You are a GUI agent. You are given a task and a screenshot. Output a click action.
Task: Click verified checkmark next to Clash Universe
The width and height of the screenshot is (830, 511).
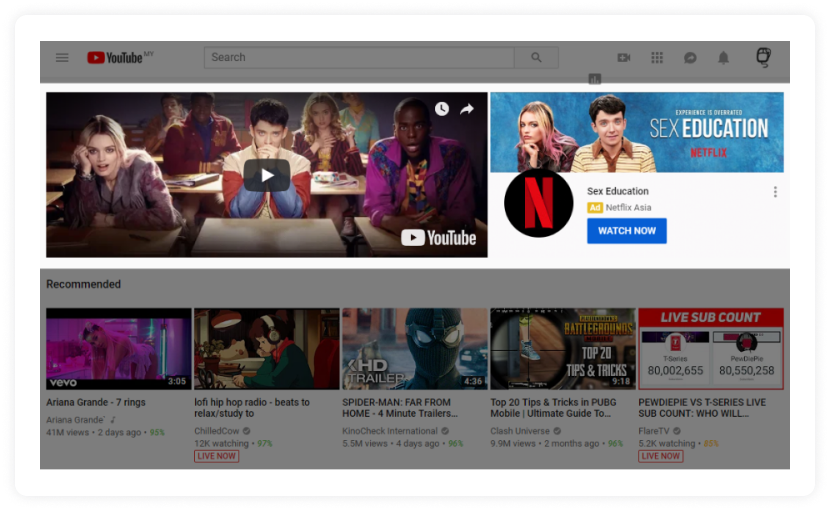pos(557,431)
